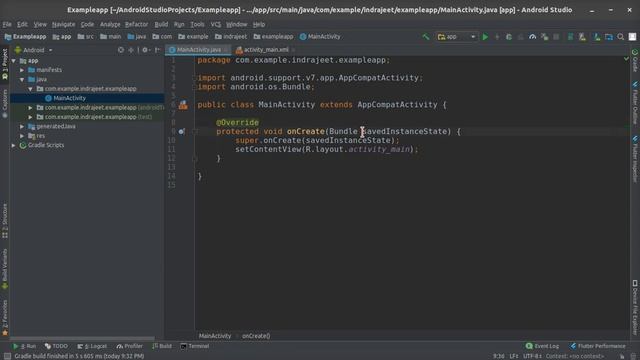Select MainActivity class in project tree

(69, 98)
